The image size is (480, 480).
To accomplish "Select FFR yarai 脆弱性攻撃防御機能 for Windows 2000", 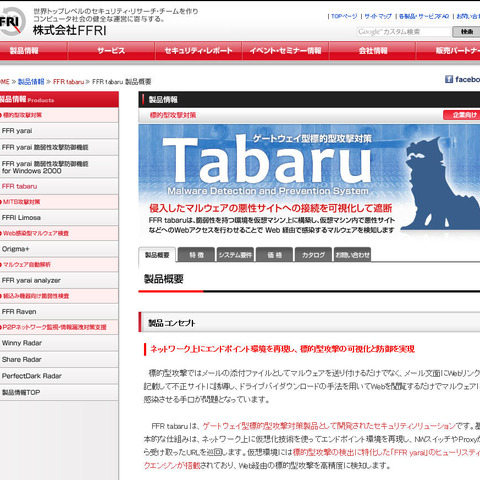I will click(59, 167).
